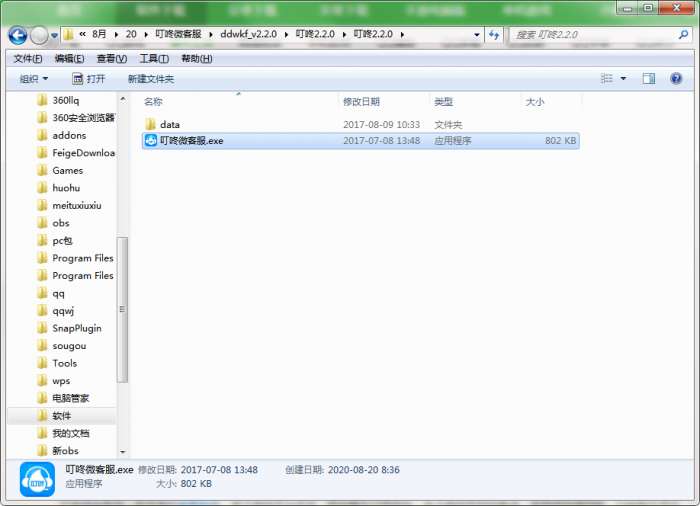Open the 文件(F) menu
The height and width of the screenshot is (506, 700).
(x=28, y=59)
